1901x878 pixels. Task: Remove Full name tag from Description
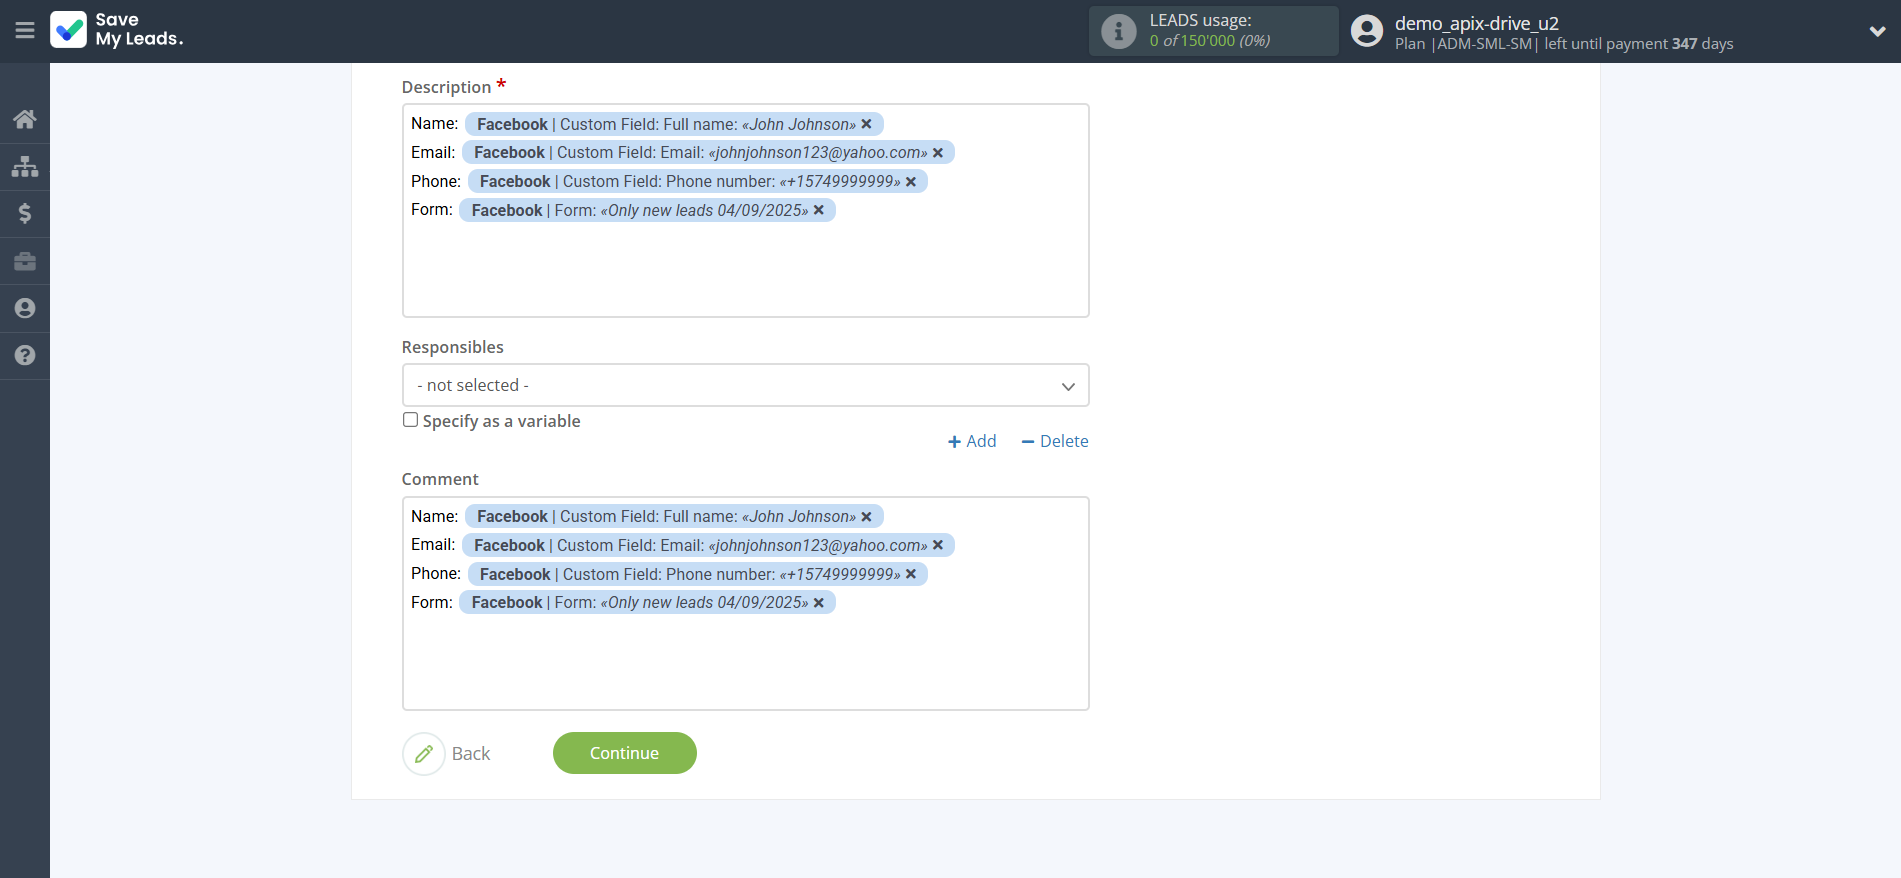click(x=867, y=124)
